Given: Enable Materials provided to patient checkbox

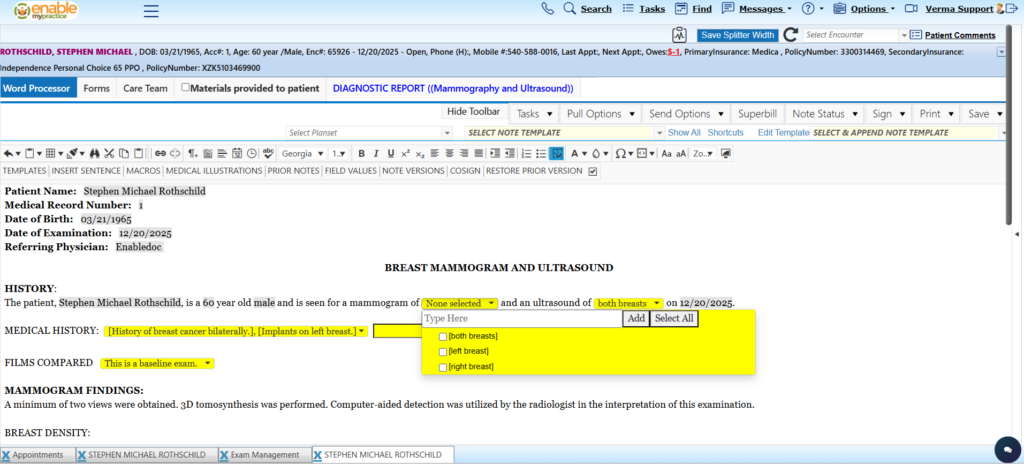Looking at the screenshot, I should pos(185,88).
